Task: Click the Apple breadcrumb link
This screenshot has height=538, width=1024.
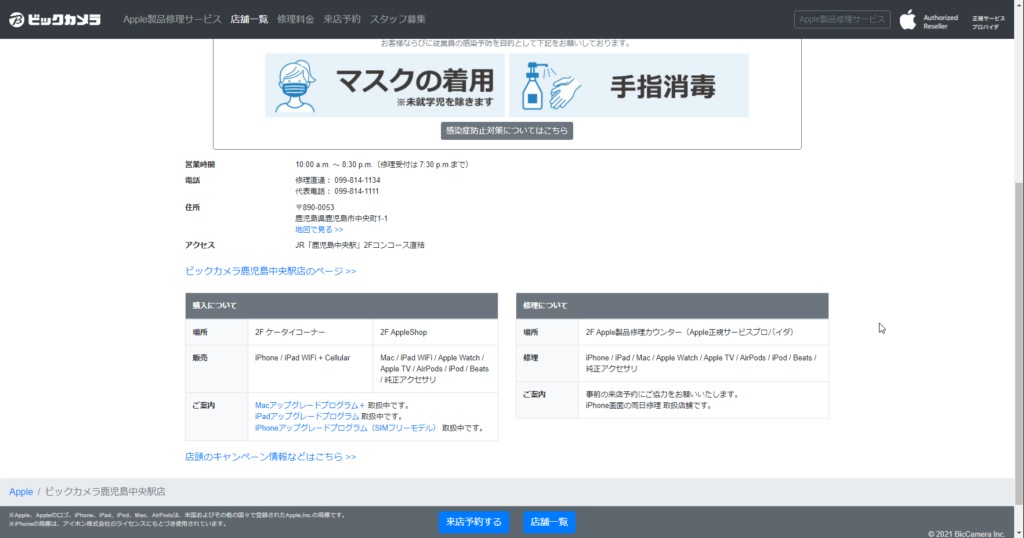Action: [x=21, y=492]
